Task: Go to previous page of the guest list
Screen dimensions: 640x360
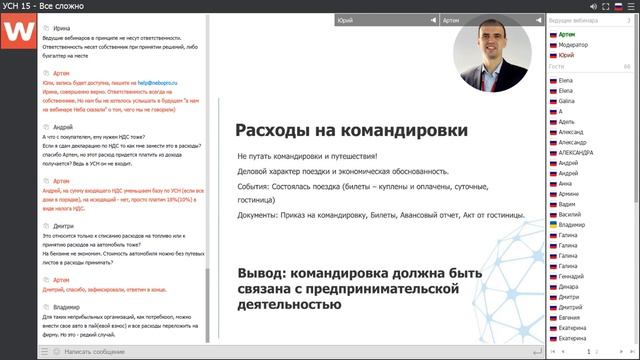Action: [563, 351]
